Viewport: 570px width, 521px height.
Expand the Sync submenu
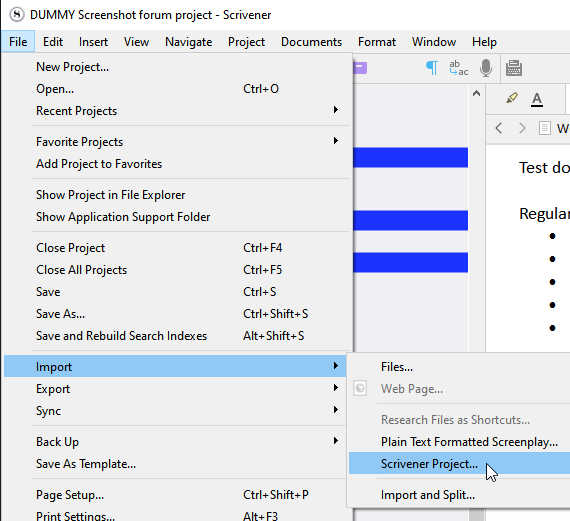click(175, 411)
